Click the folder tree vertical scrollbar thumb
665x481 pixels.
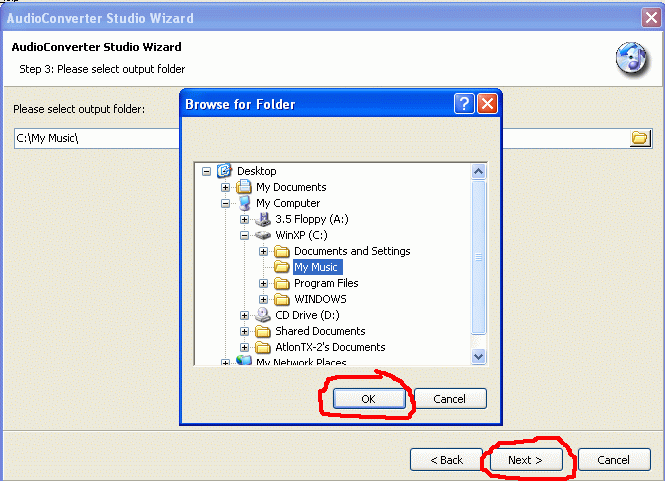pos(478,257)
